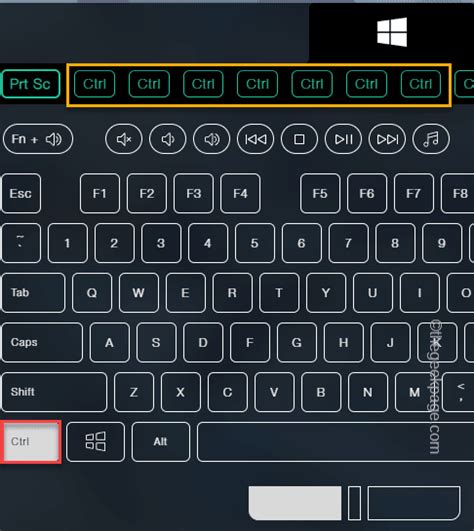
Task: Click the Y key
Action: coord(326,293)
